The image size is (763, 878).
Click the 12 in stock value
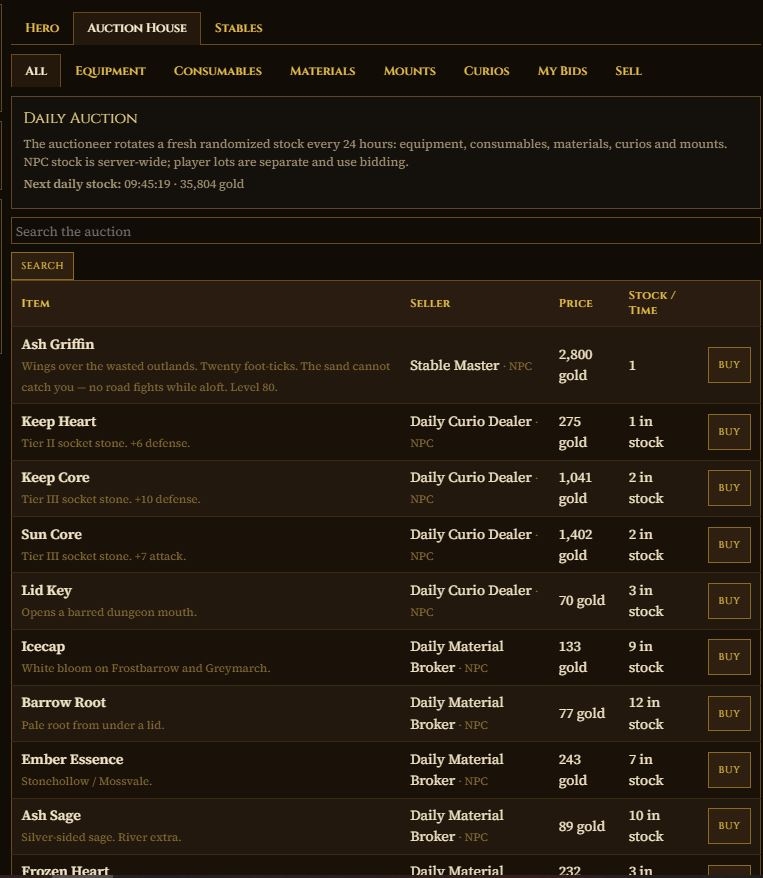[646, 714]
